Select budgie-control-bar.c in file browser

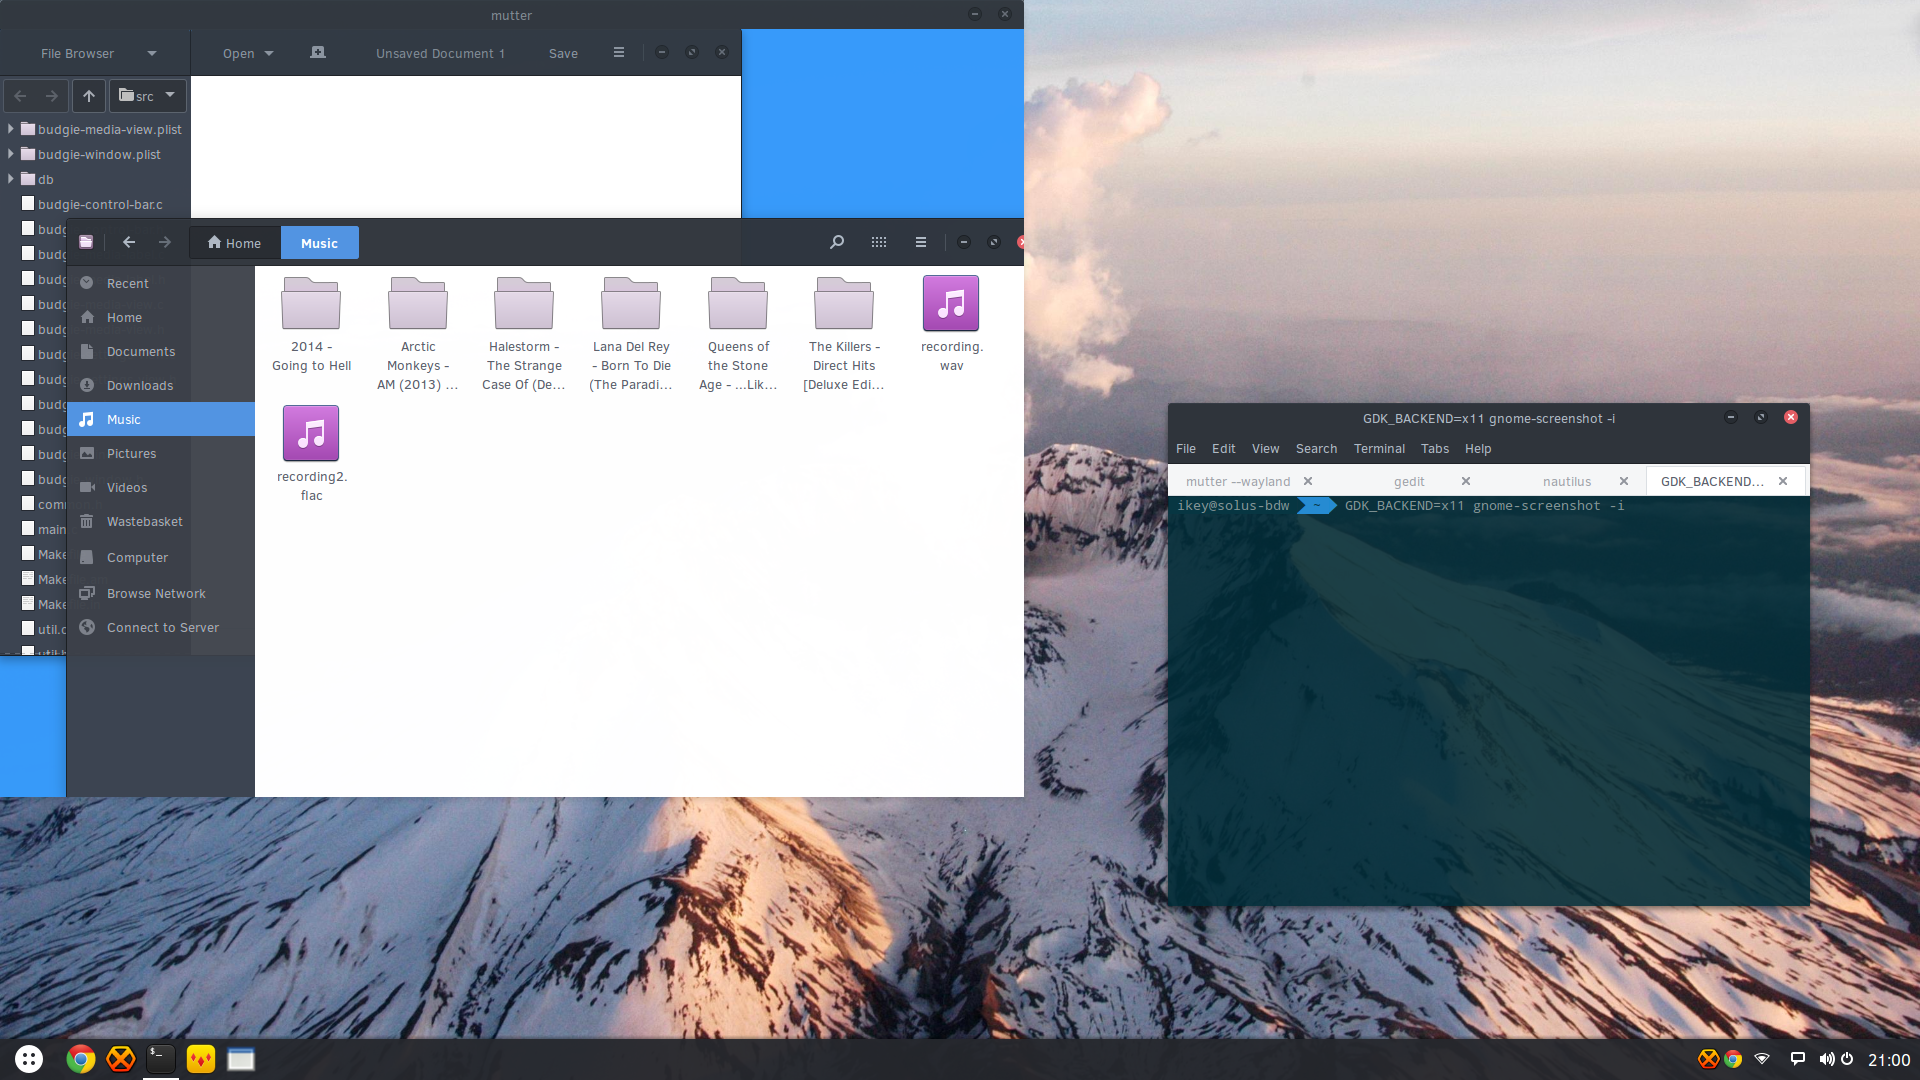[95, 204]
